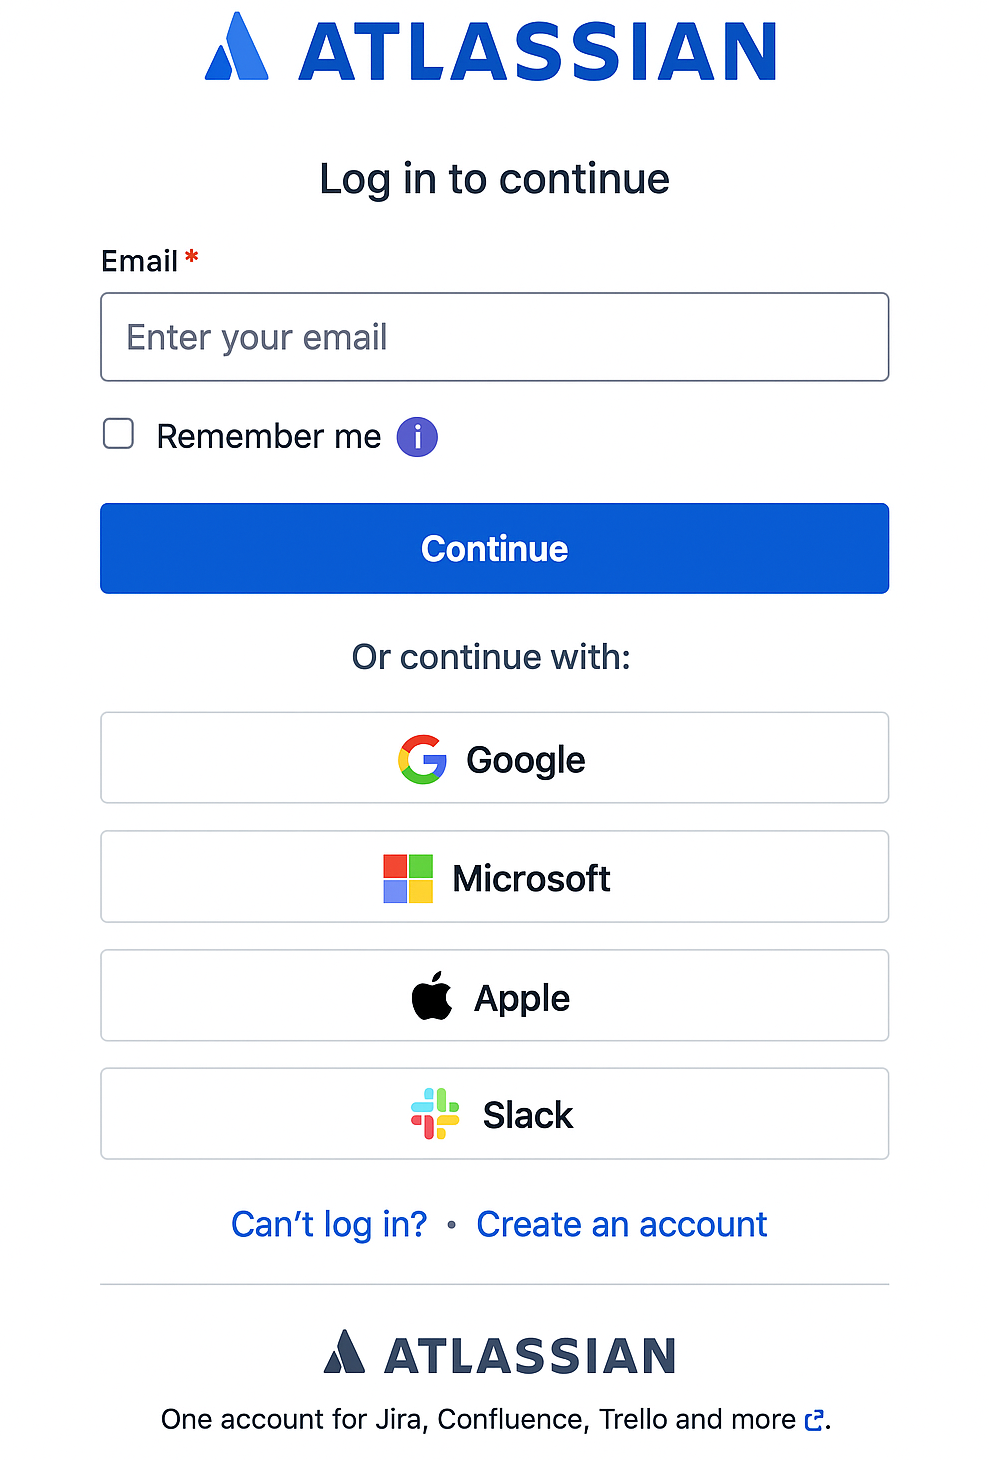Click the Atlassian triangle logo at top

pyautogui.click(x=237, y=48)
